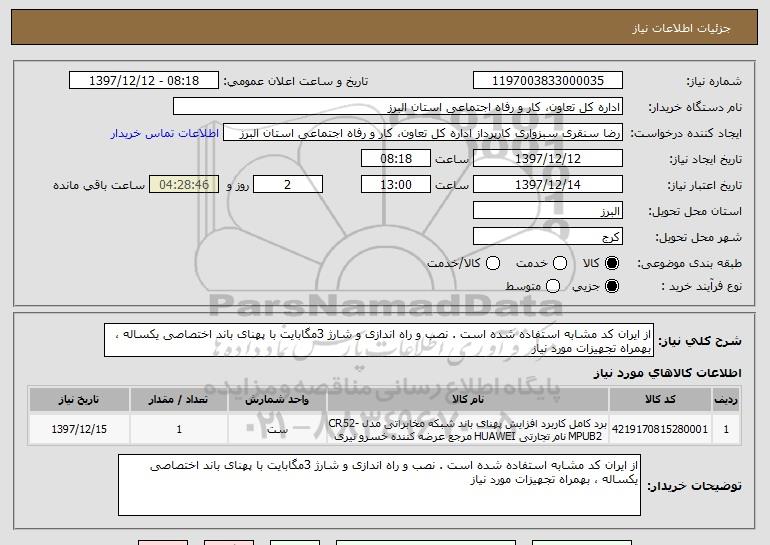Select the کالا/خدمت radio button
770x545 pixels.
493,263
